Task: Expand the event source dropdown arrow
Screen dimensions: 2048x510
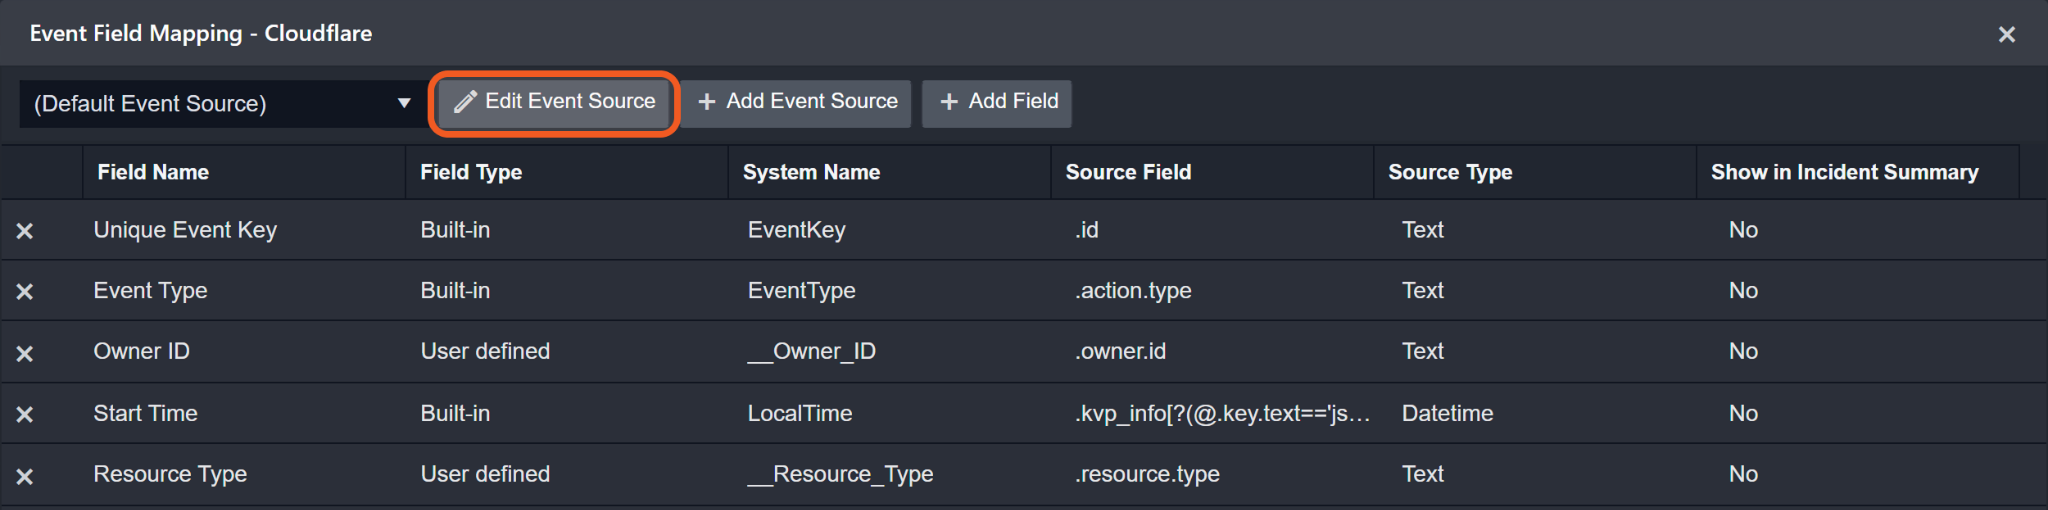Action: 404,103
